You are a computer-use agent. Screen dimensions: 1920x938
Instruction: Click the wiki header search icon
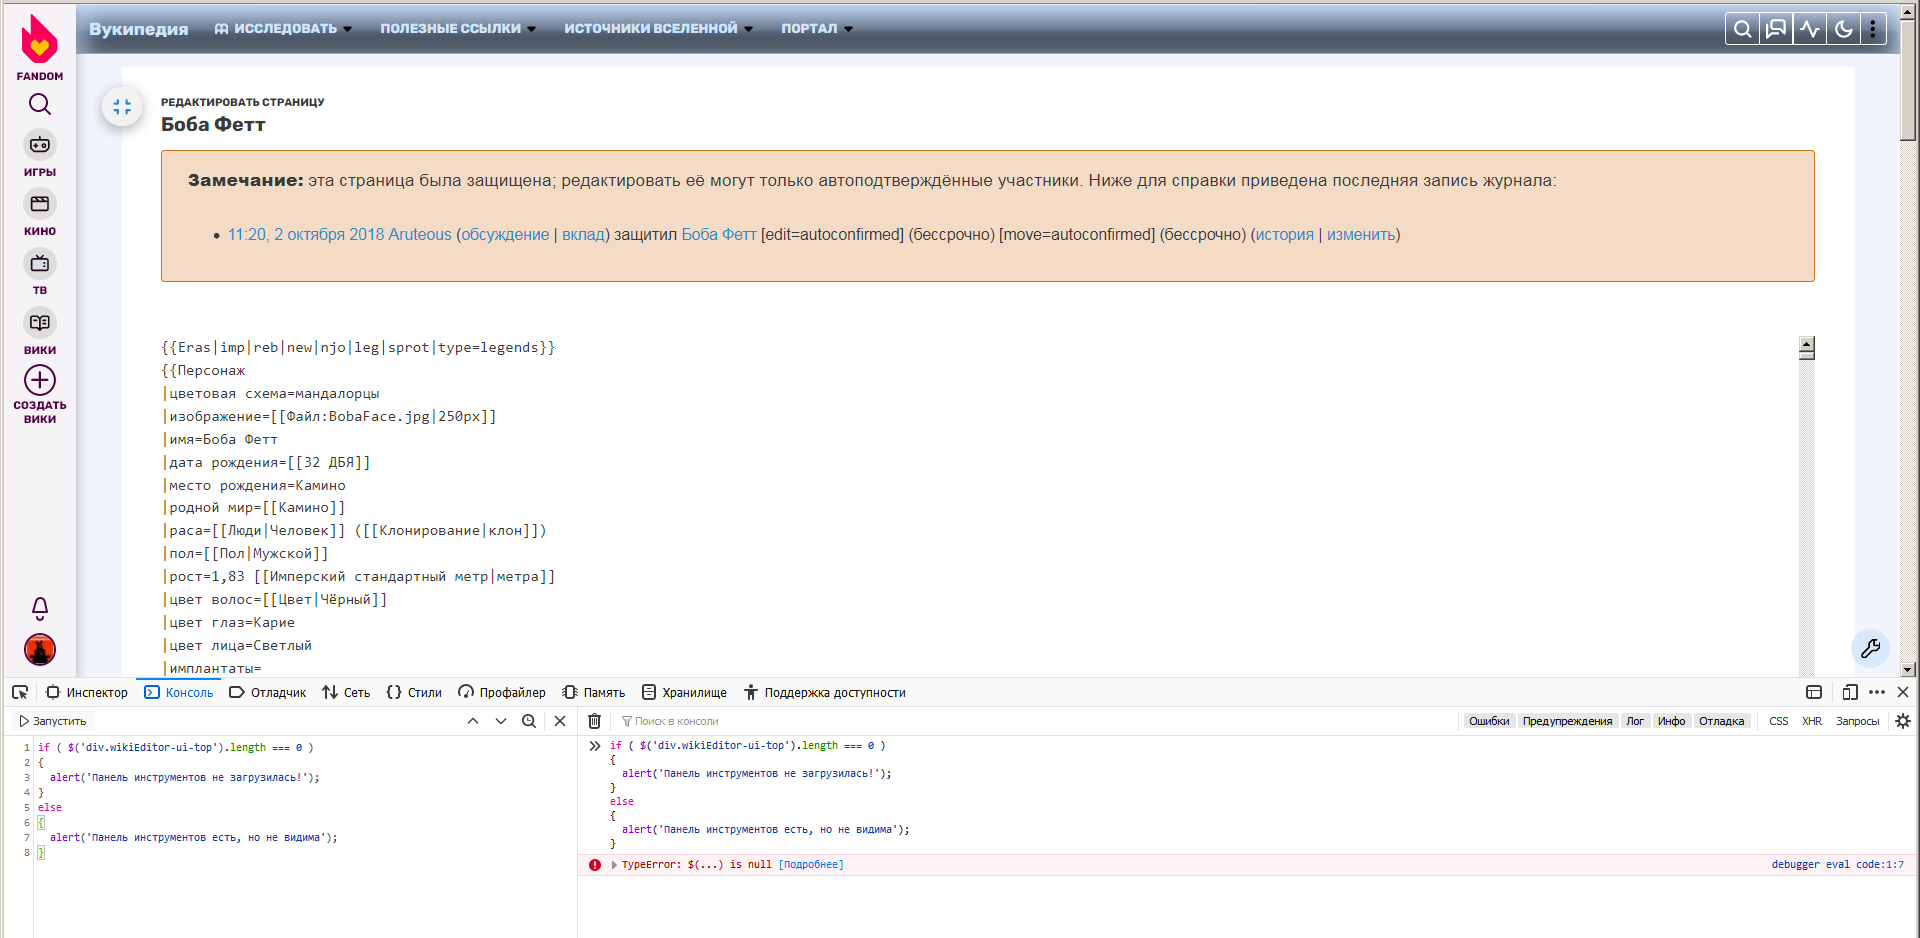point(1742,29)
